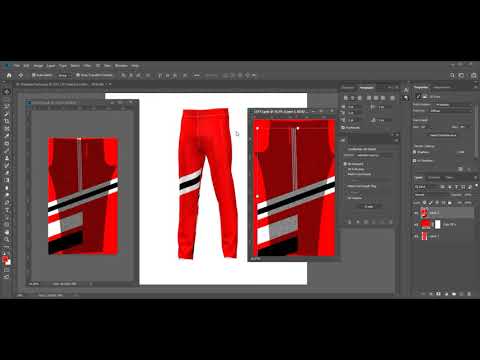Click the more options three-dot icon in options bar
The width and height of the screenshot is (480, 360).
tap(197, 75)
